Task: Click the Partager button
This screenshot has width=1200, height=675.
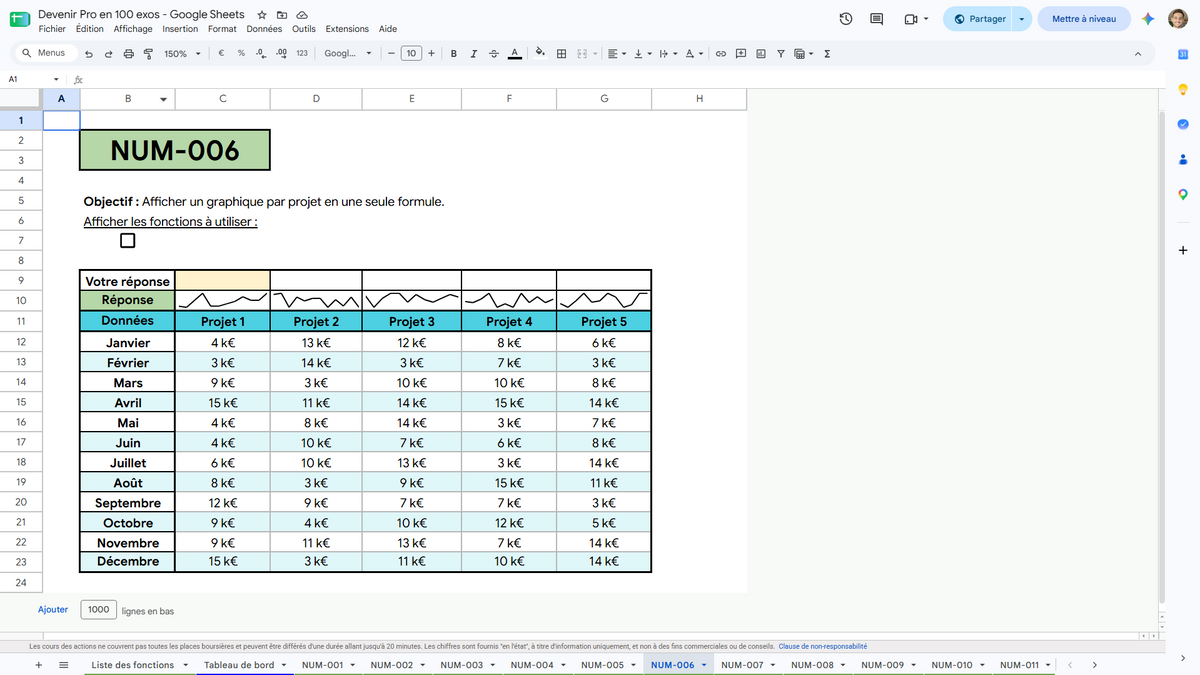Action: coord(978,19)
